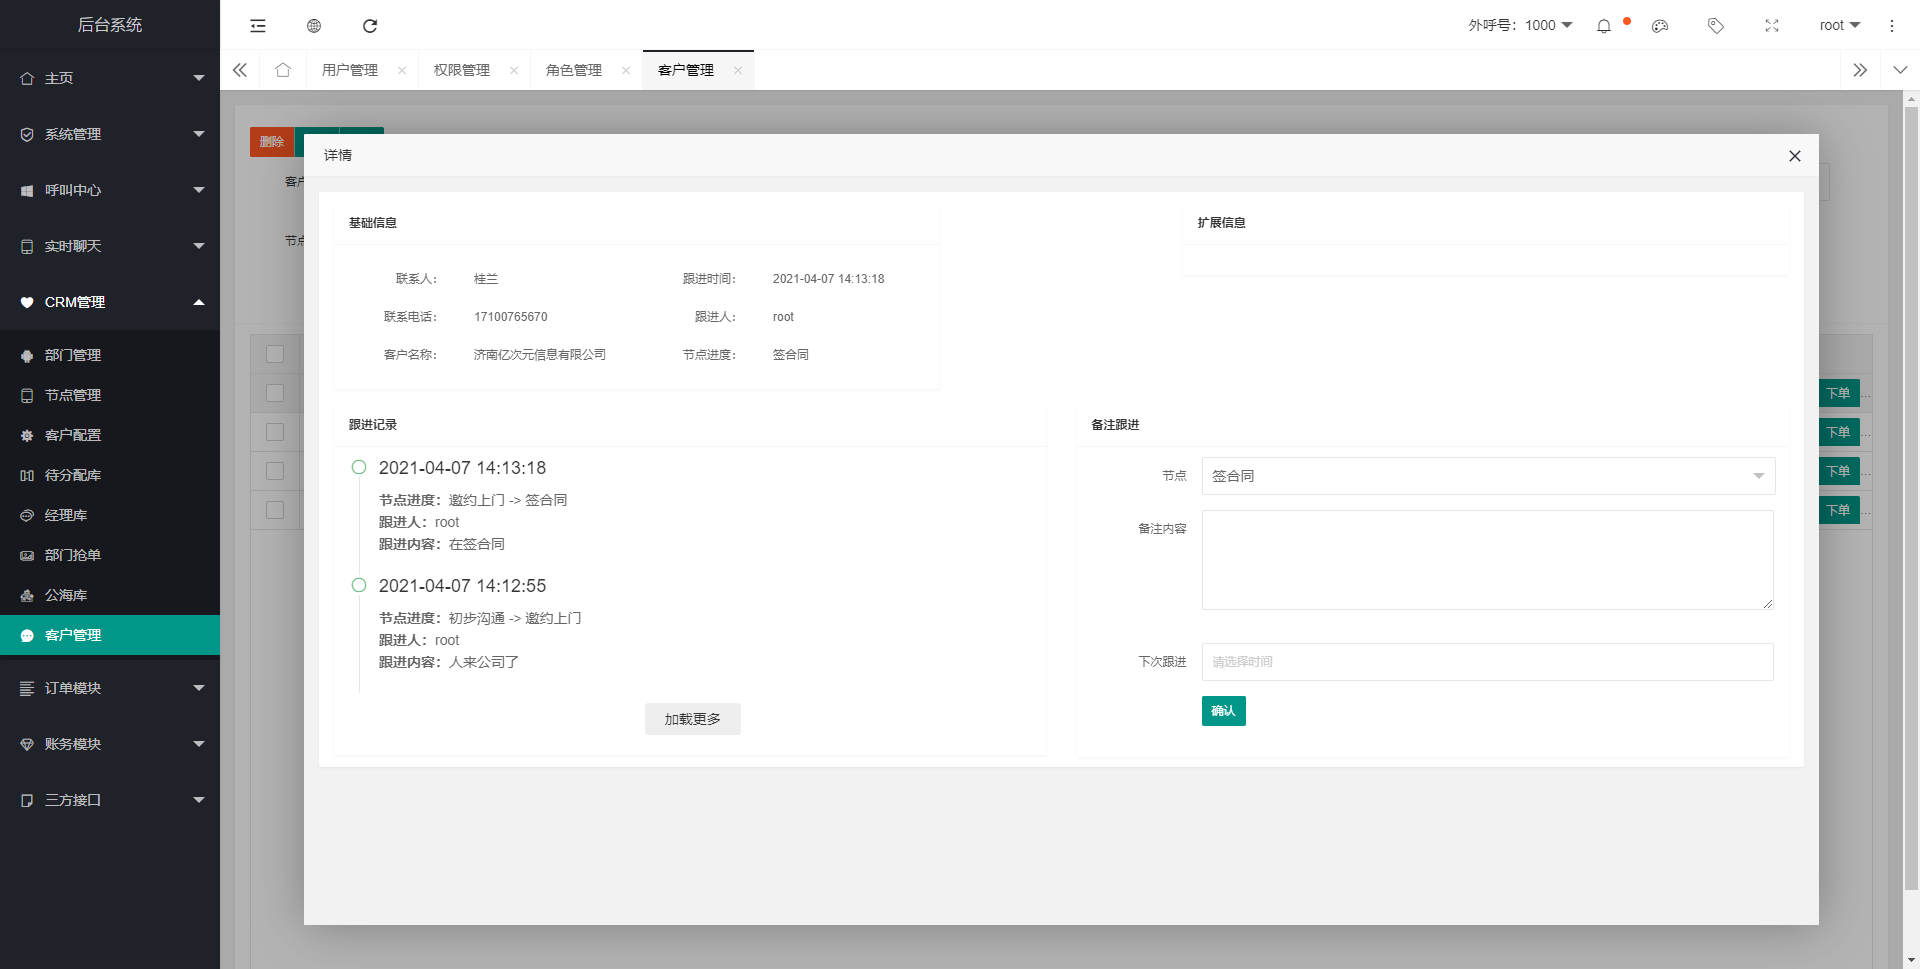
Task: Open the notification bell icon
Action: [x=1604, y=26]
